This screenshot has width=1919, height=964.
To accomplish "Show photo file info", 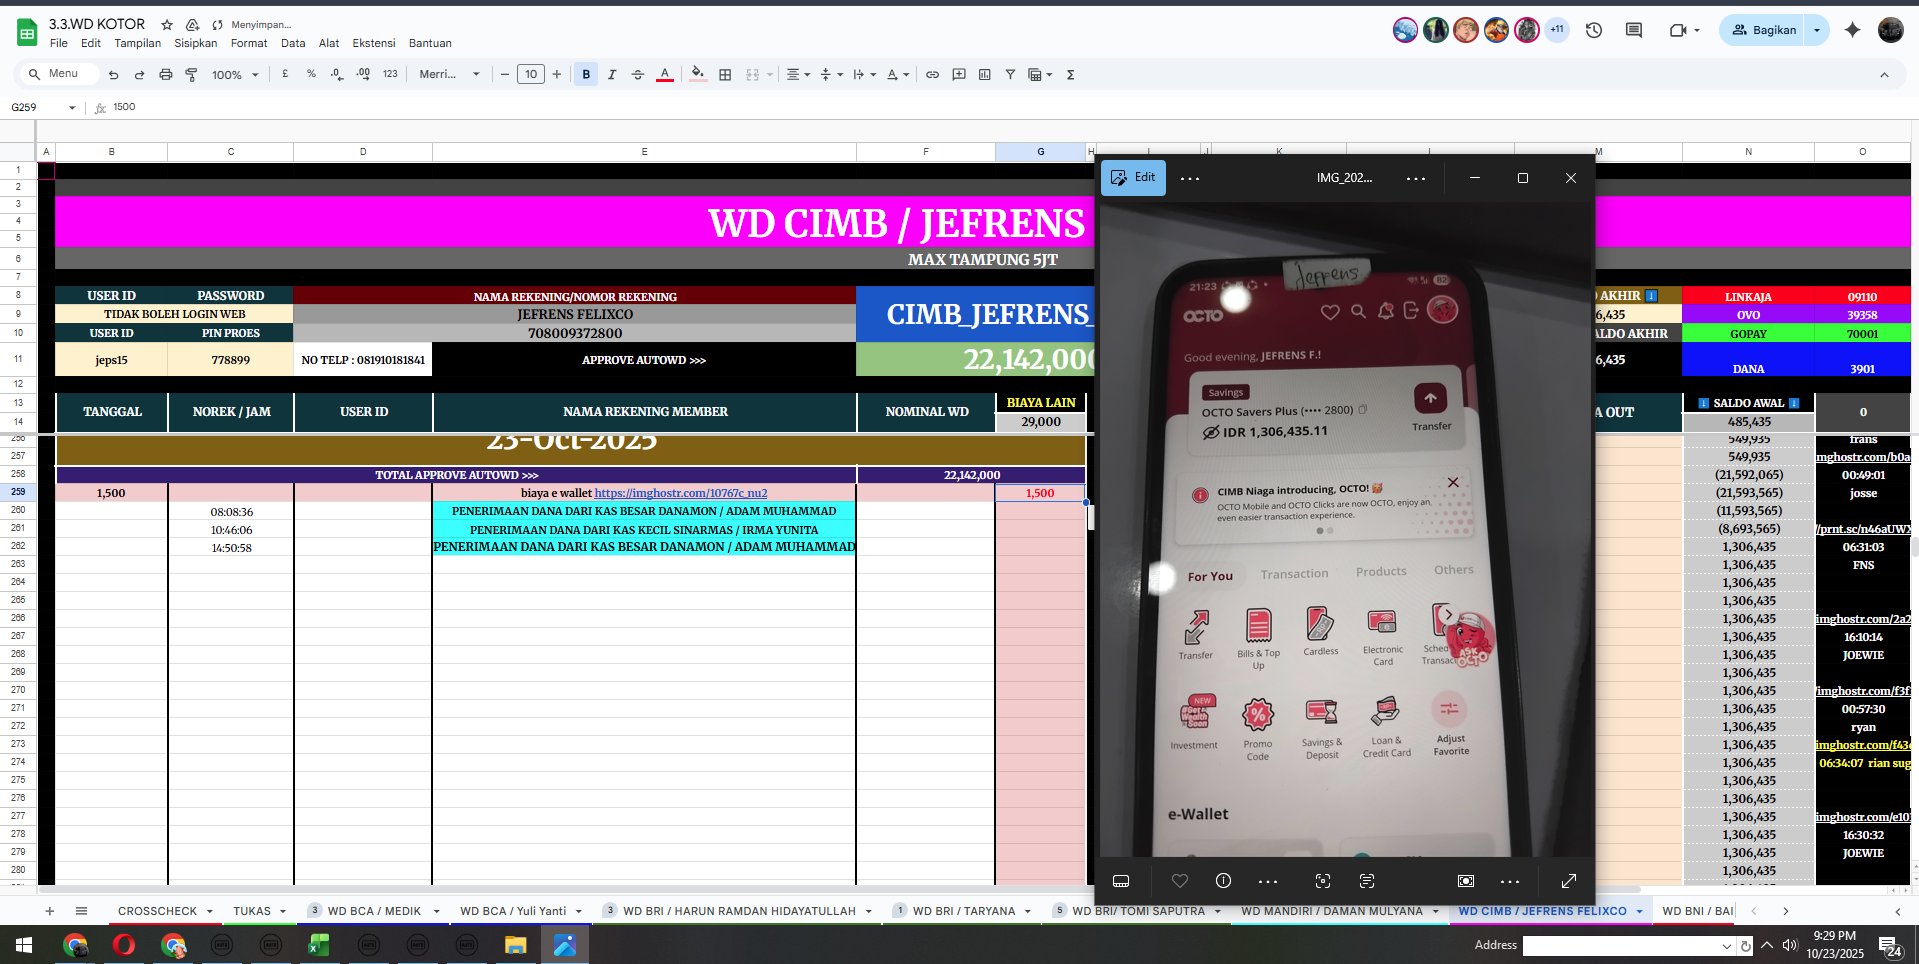I will click(1223, 881).
